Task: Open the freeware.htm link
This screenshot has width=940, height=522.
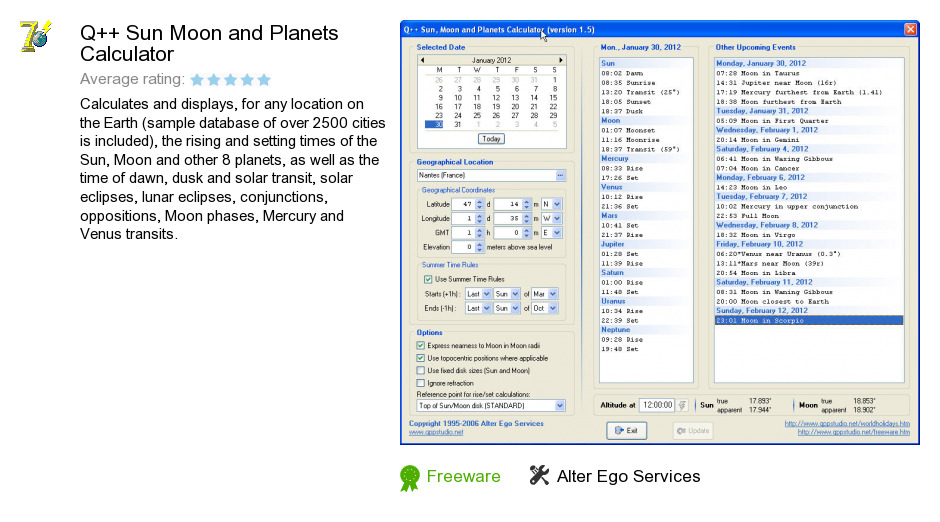Action: 854,432
